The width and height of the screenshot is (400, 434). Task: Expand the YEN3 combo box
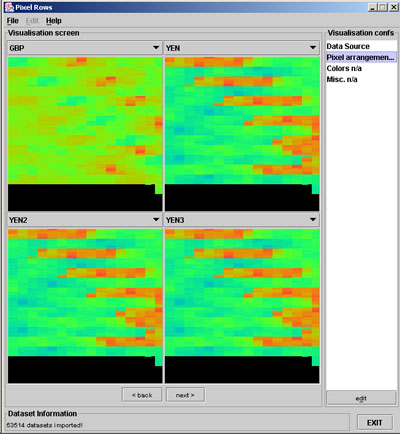[x=242, y=220]
